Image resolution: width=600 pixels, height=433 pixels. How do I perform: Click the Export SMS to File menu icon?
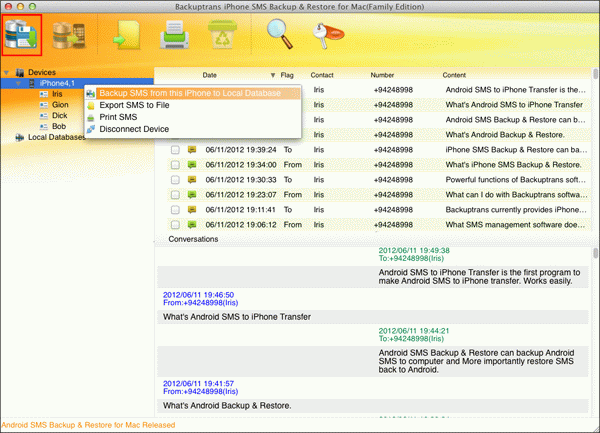pyautogui.click(x=91, y=105)
